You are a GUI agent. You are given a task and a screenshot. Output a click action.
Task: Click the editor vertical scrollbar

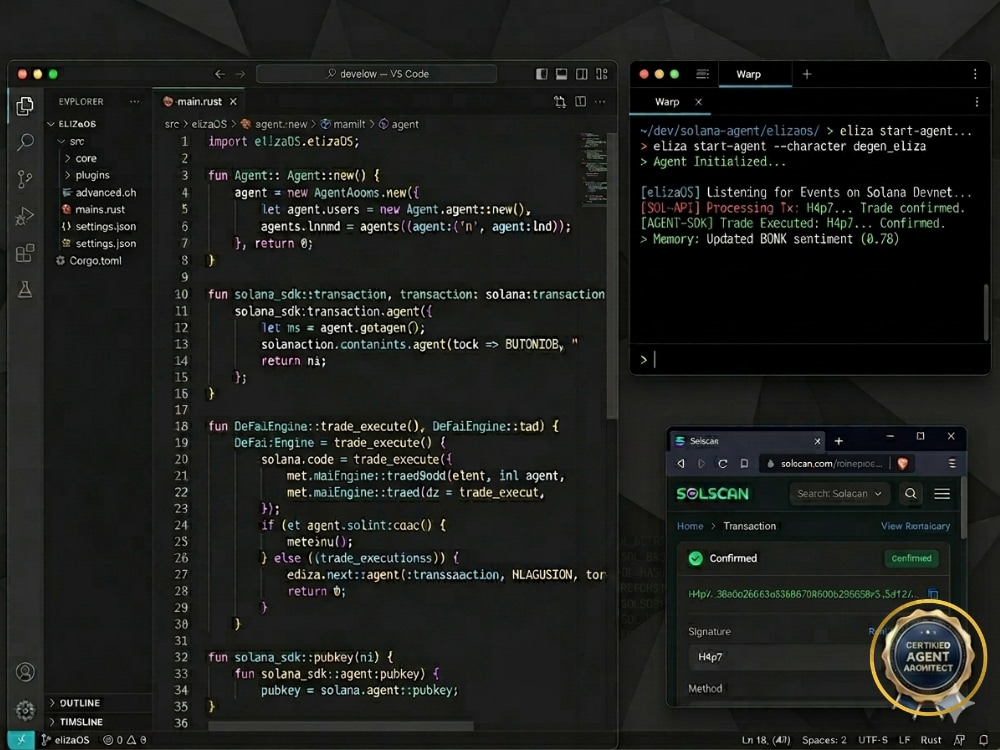tap(612, 276)
